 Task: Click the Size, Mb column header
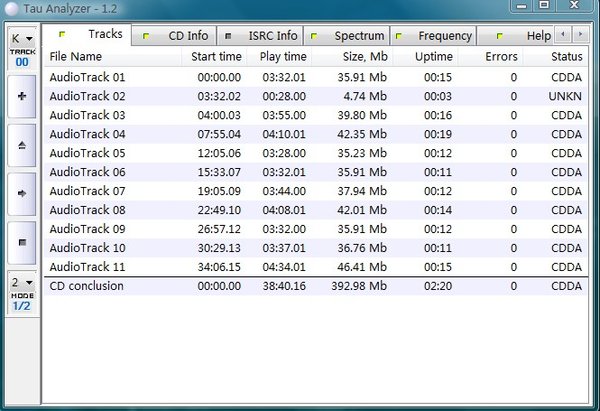click(352, 57)
